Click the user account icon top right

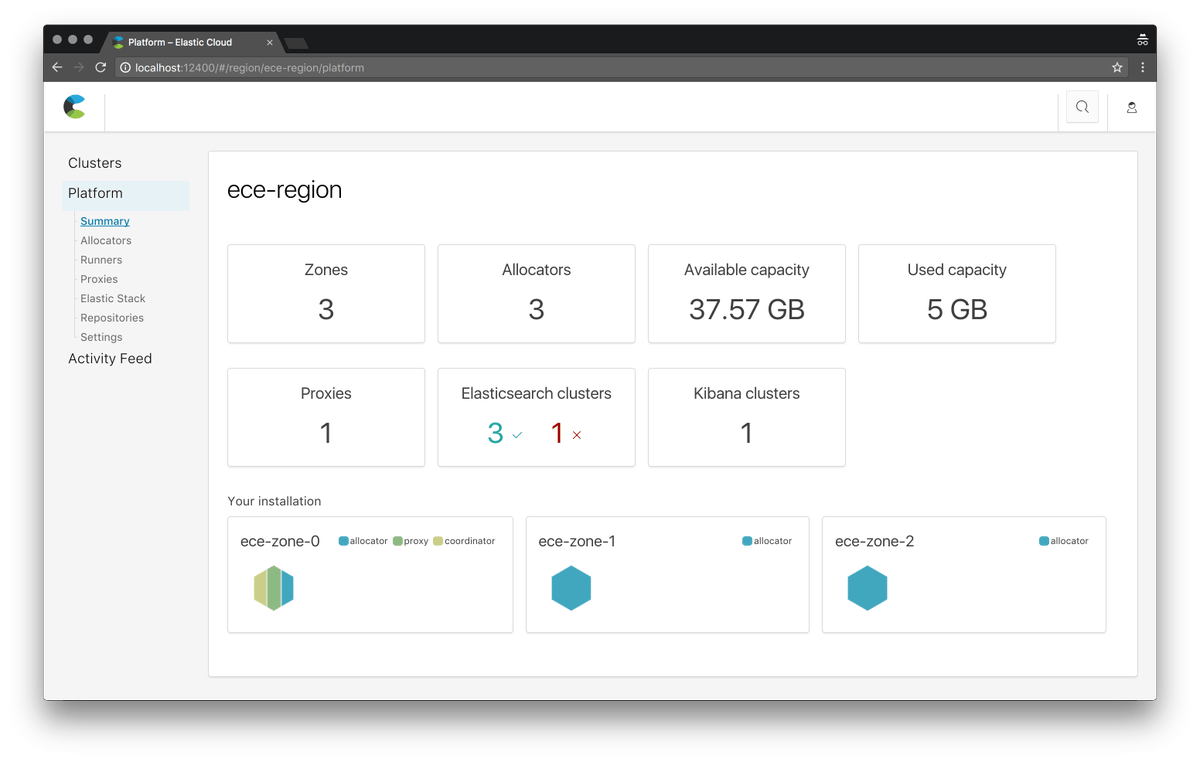[x=1131, y=107]
